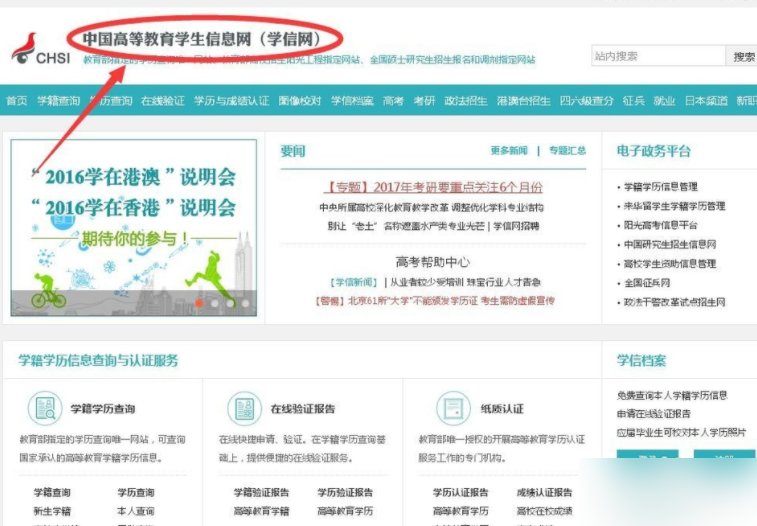Open the 政法招生 nav item
The image size is (757, 526).
[x=466, y=100]
